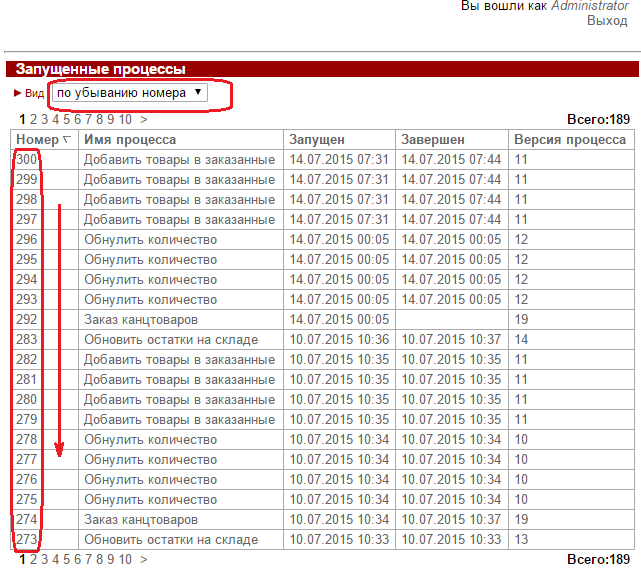Go to page 5 in top pagination
The height and width of the screenshot is (576, 641).
pyautogui.click(x=66, y=119)
